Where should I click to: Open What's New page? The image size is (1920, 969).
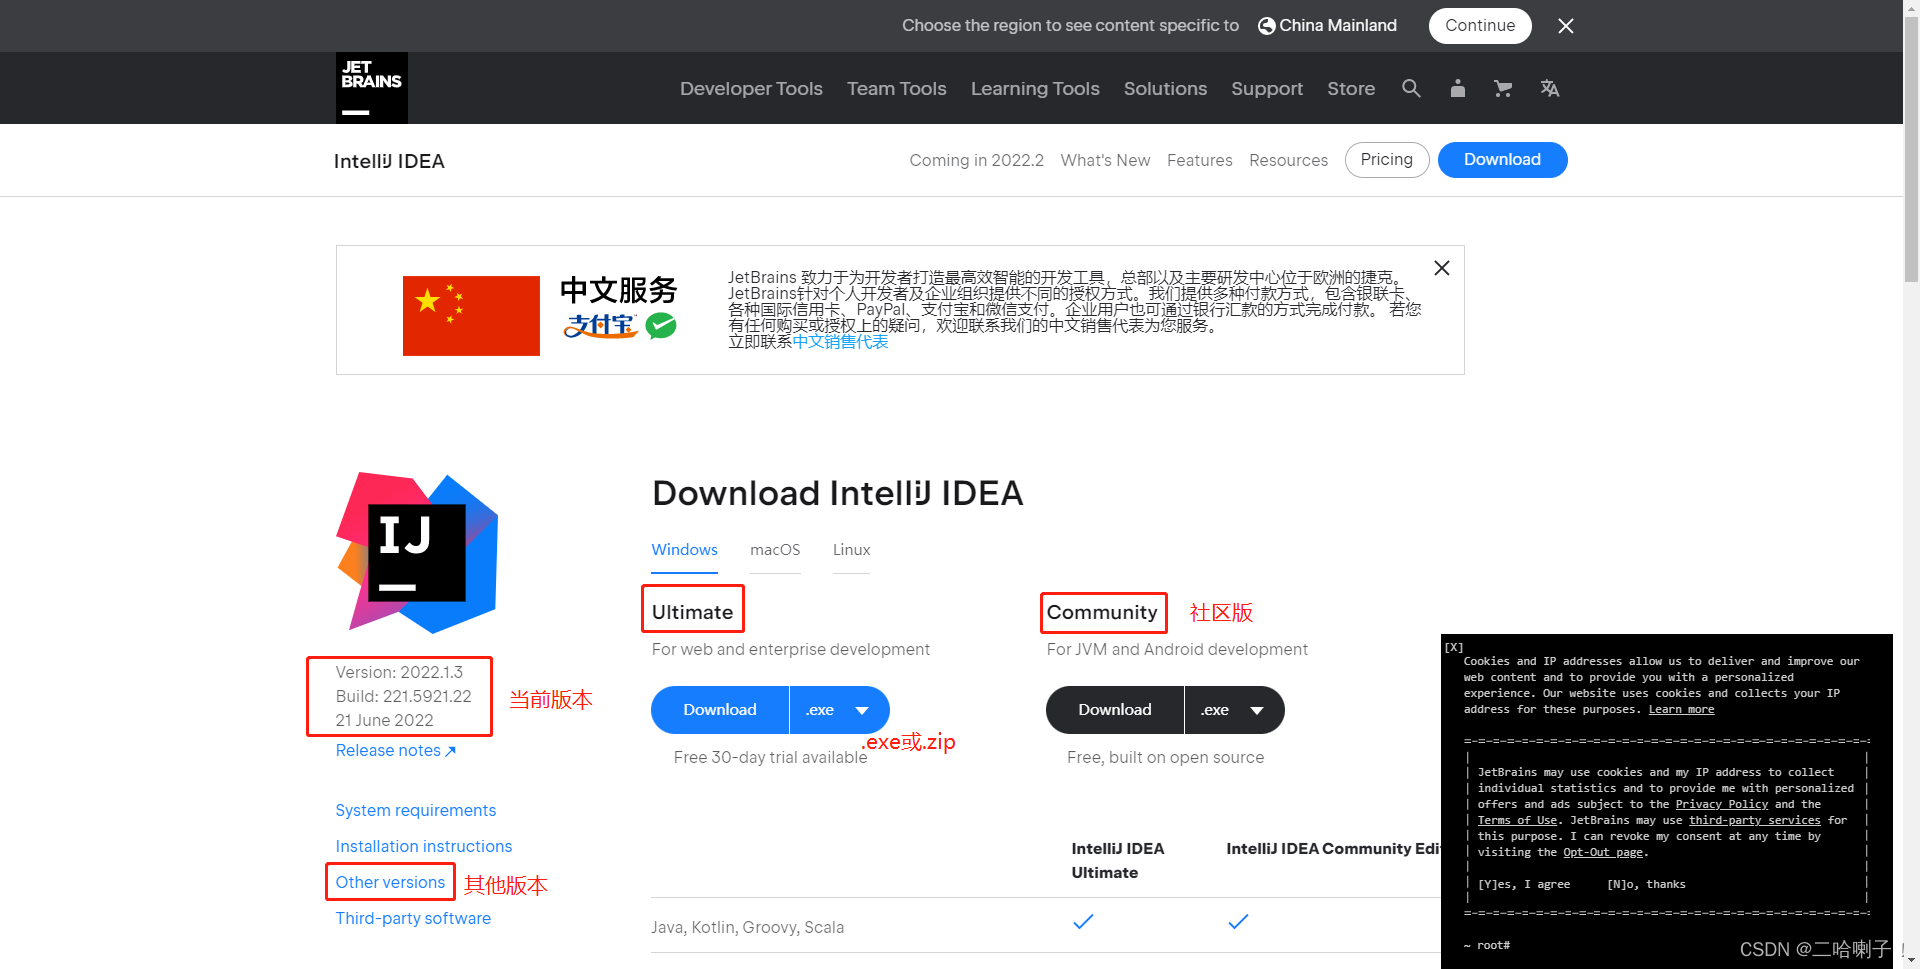tap(1105, 160)
